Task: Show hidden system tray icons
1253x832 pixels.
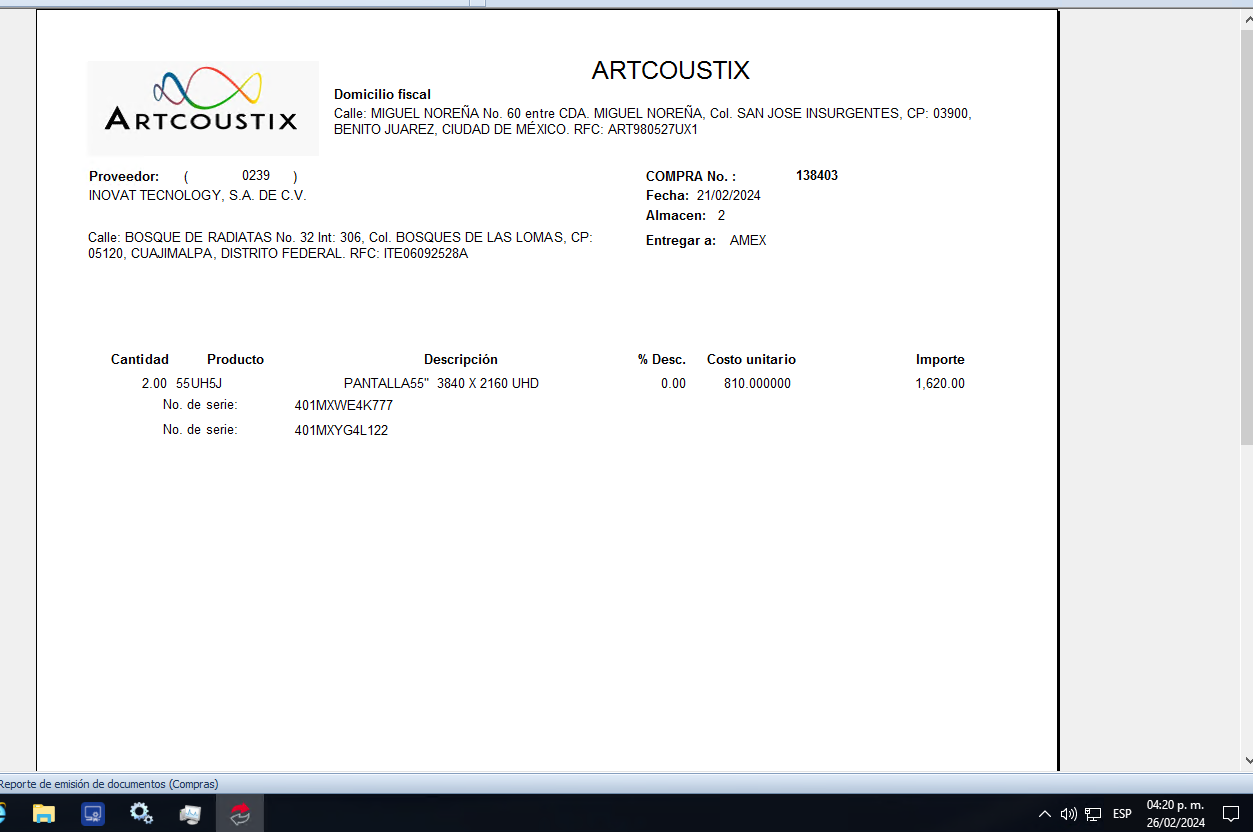Action: click(1045, 814)
